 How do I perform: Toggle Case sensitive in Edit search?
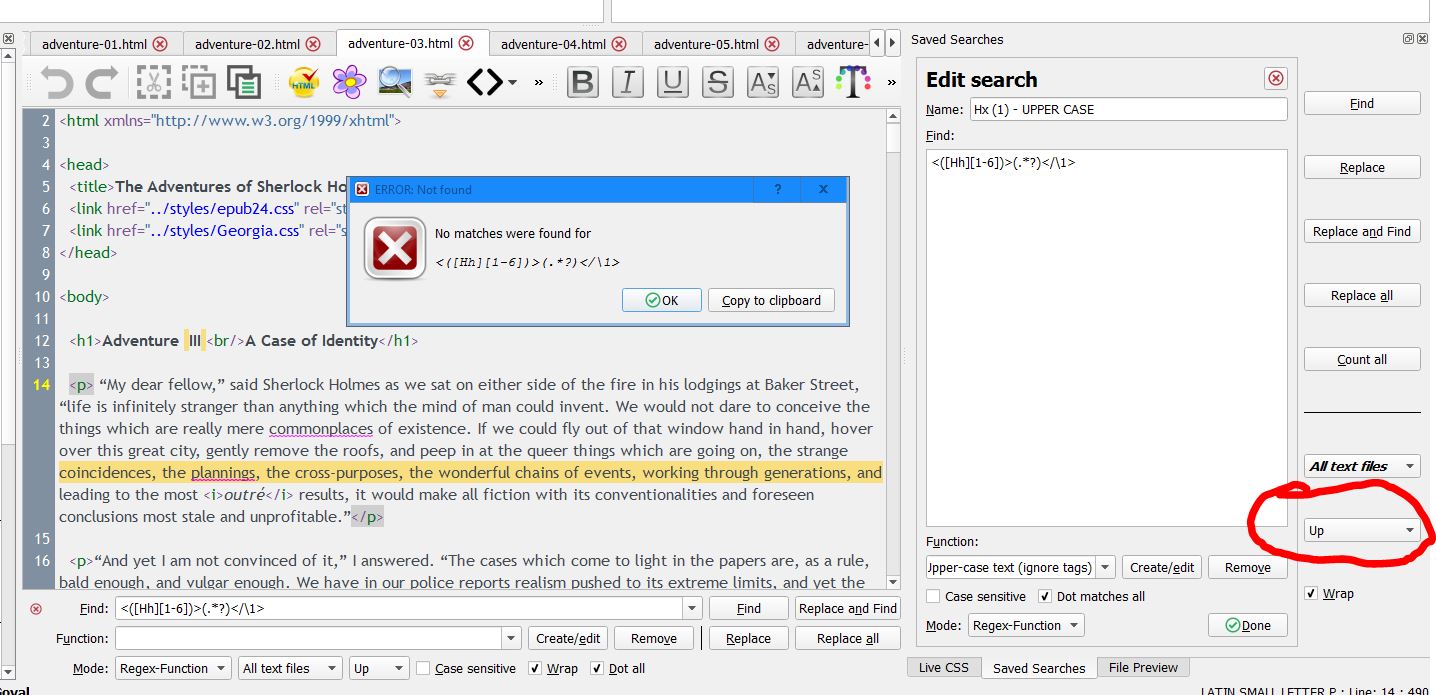933,596
